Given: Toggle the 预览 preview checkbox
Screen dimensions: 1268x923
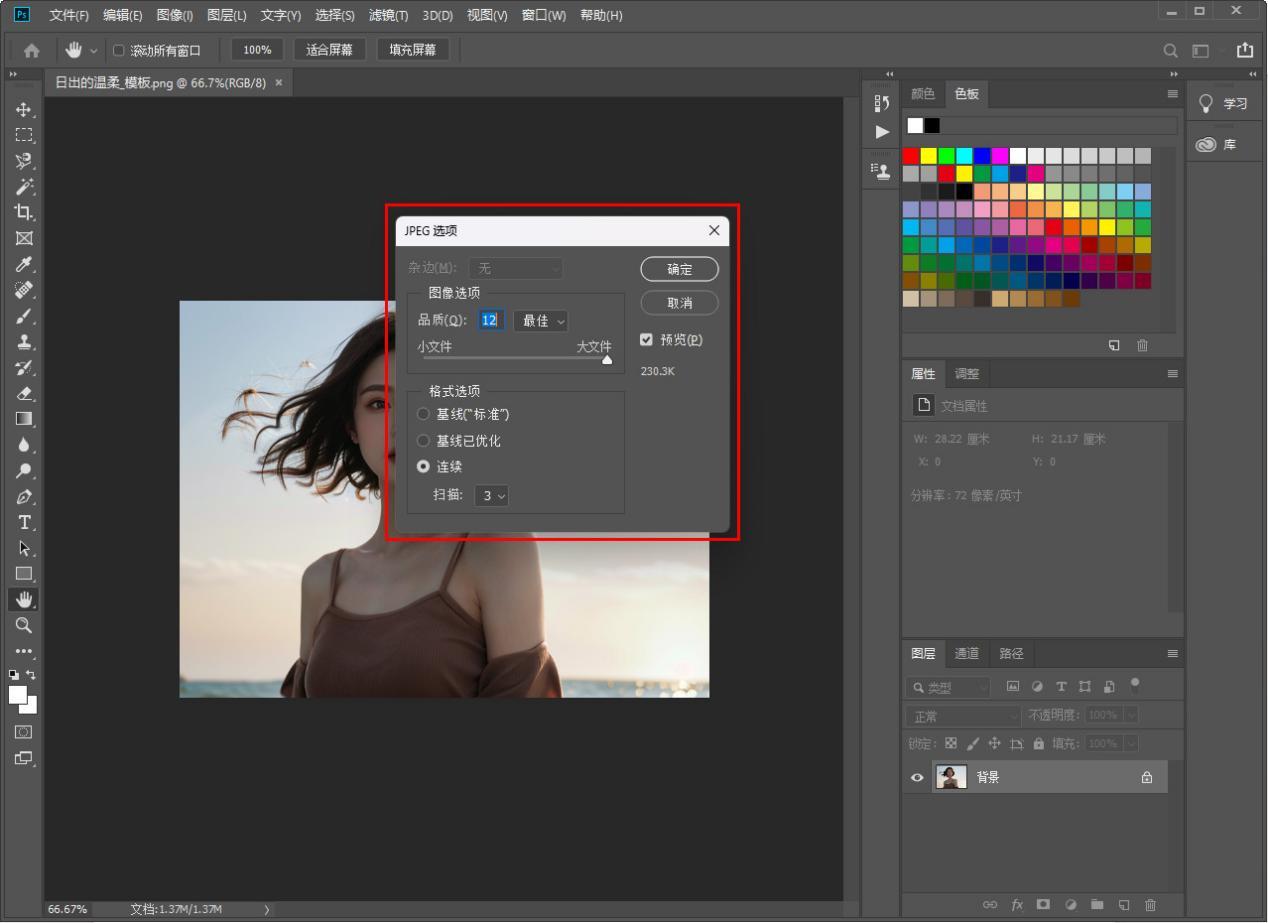Looking at the screenshot, I should (646, 340).
